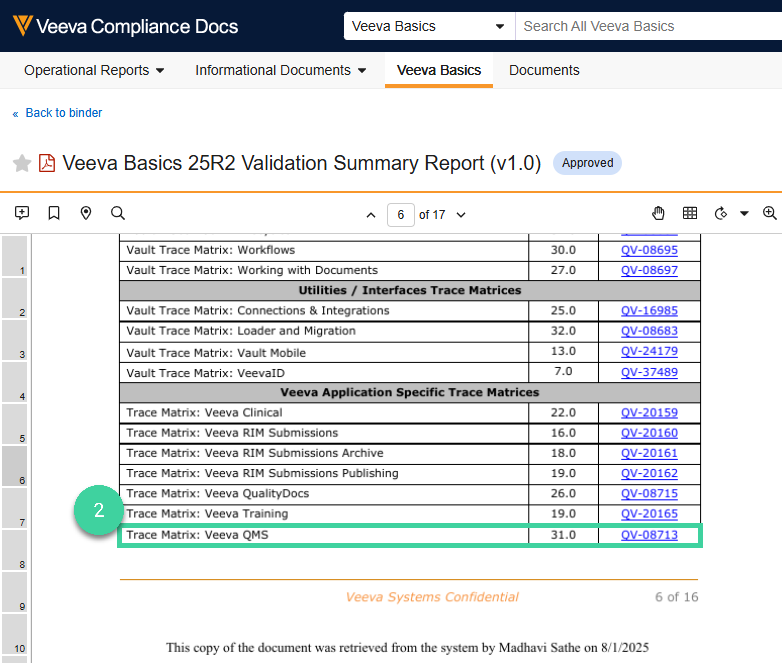Open the Veeva Basics search scope dropdown
This screenshot has width=782, height=663.
click(429, 26)
